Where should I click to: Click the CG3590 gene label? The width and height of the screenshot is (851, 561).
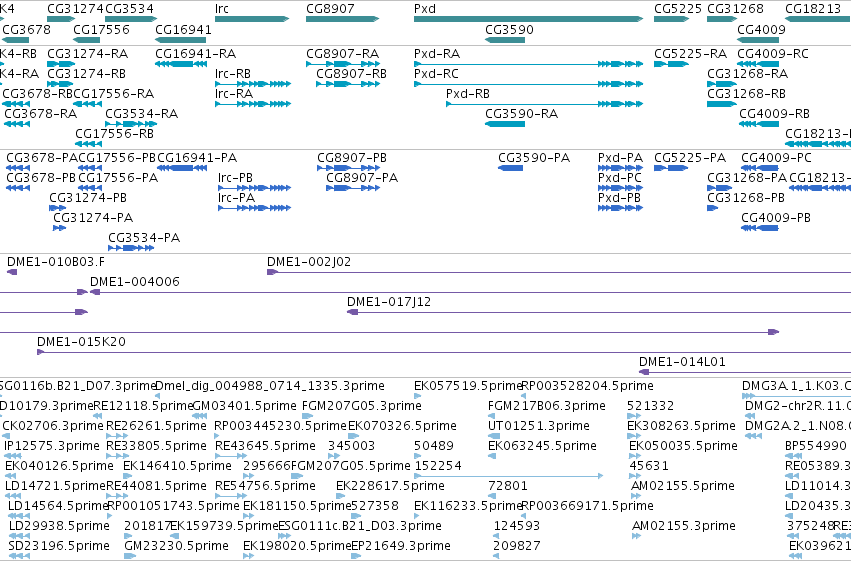coord(509,29)
